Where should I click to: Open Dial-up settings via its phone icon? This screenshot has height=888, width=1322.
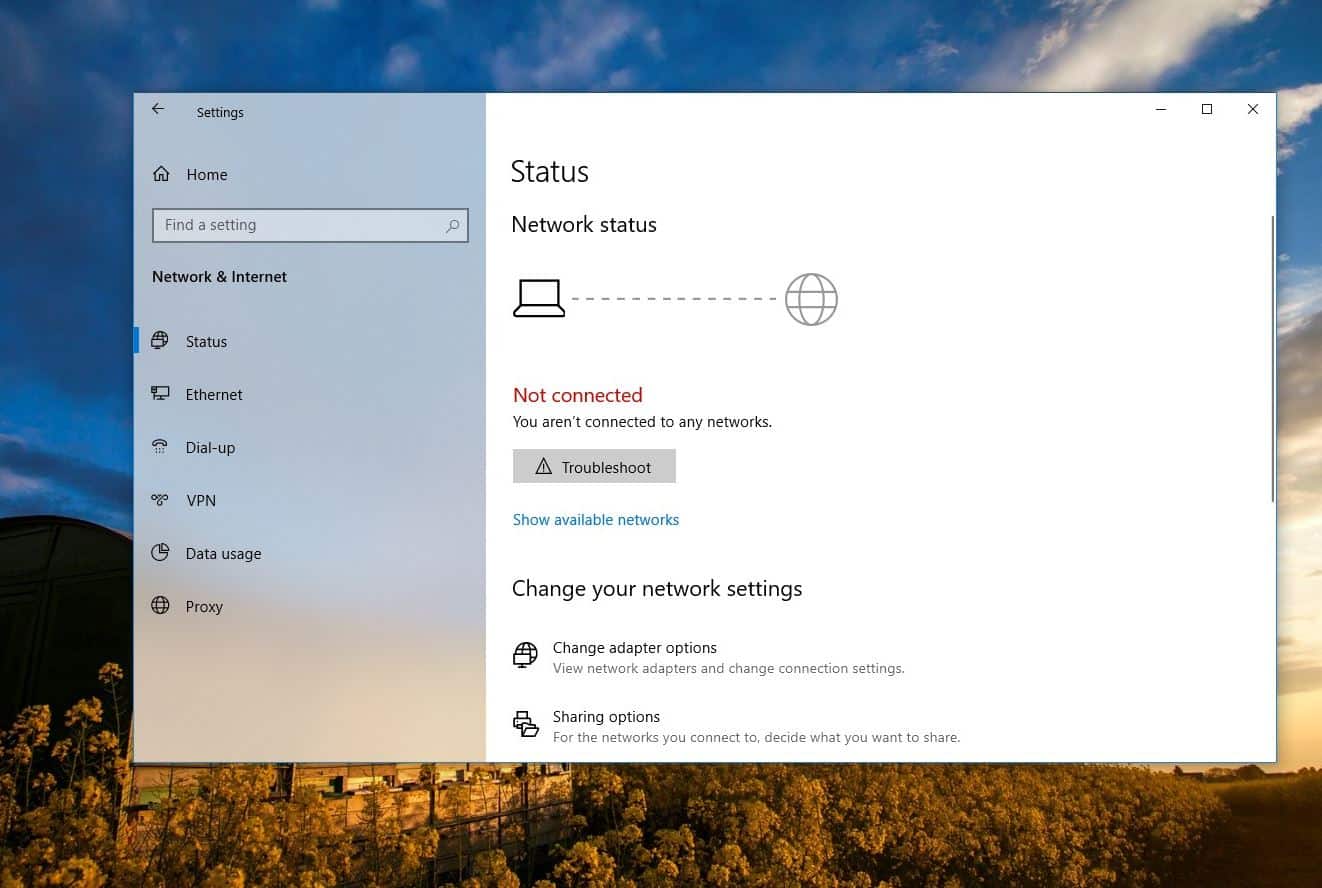[161, 447]
